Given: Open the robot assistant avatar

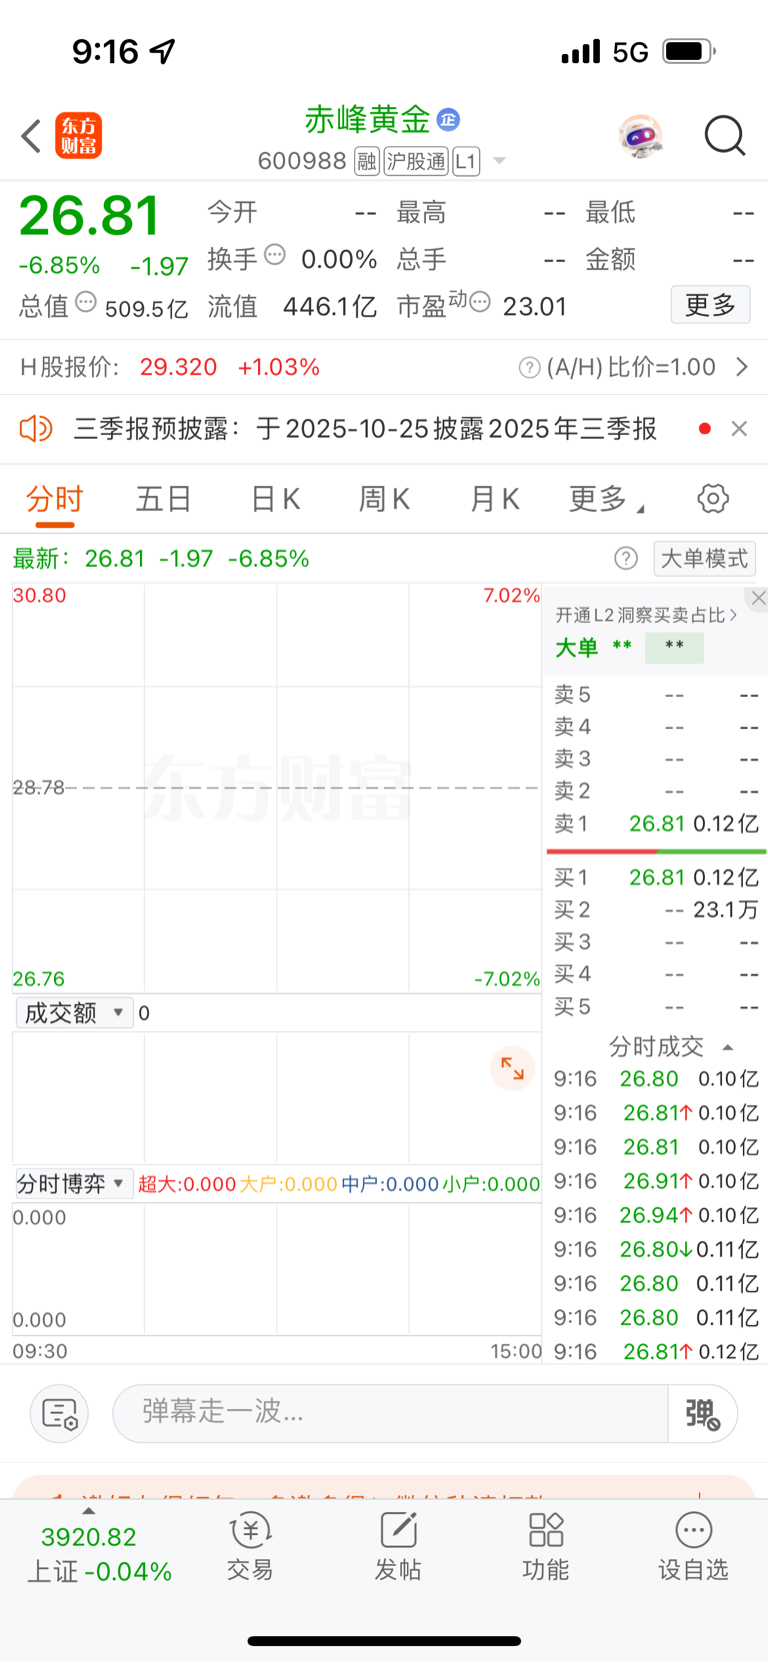Looking at the screenshot, I should (x=640, y=136).
